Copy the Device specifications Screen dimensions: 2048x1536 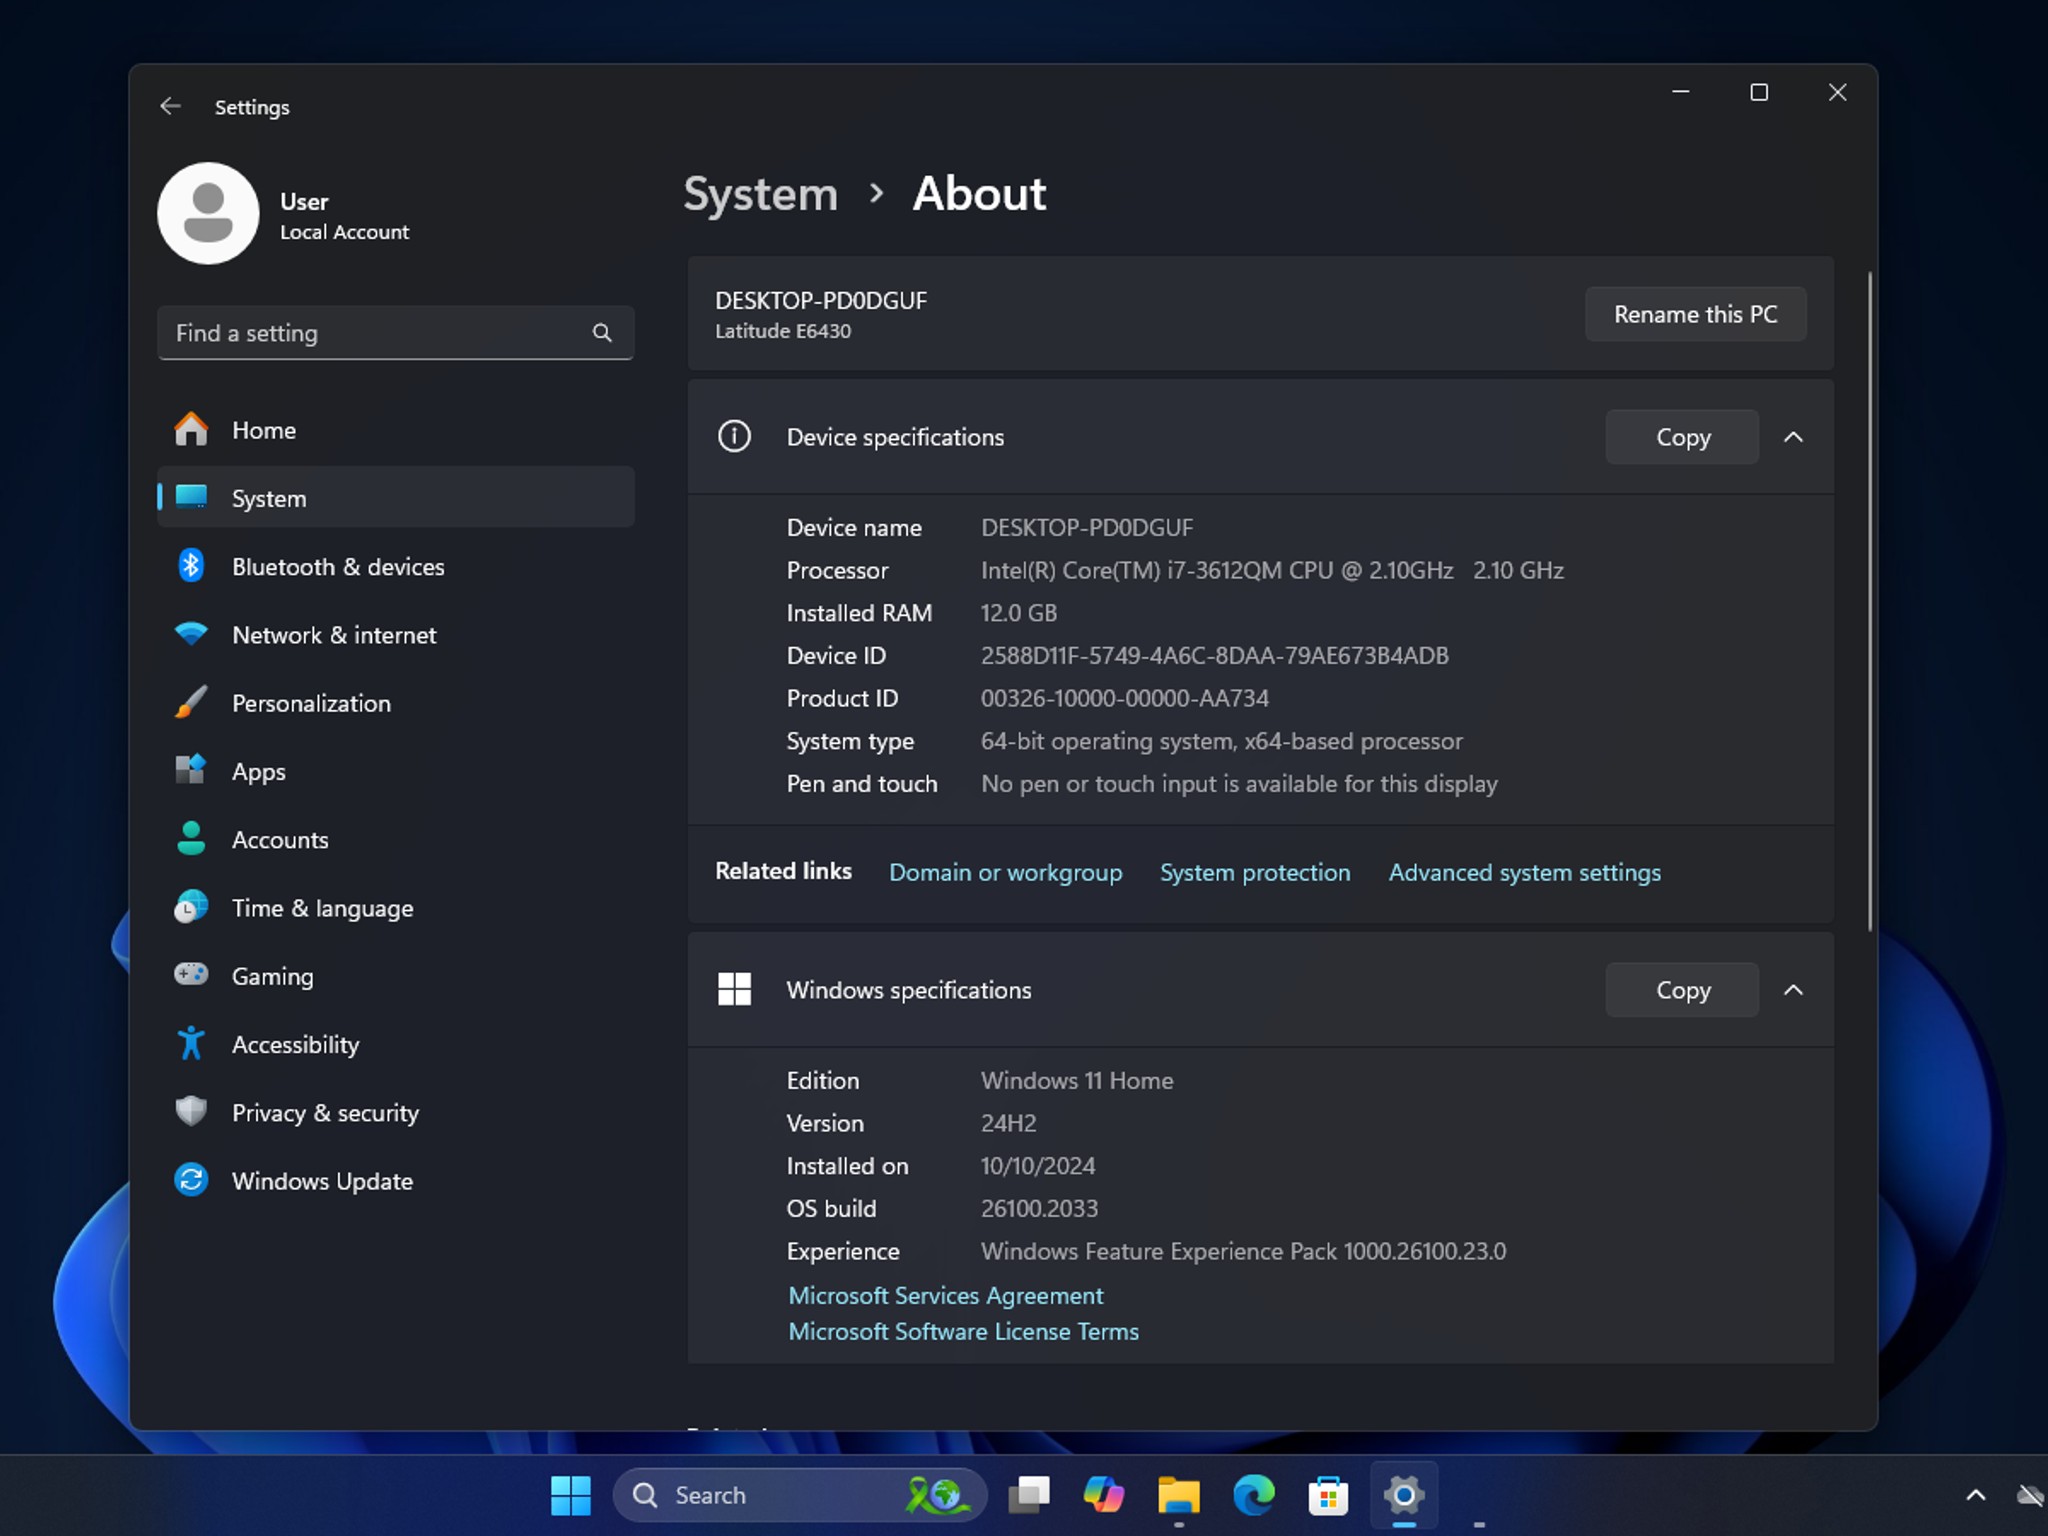pyautogui.click(x=1682, y=437)
